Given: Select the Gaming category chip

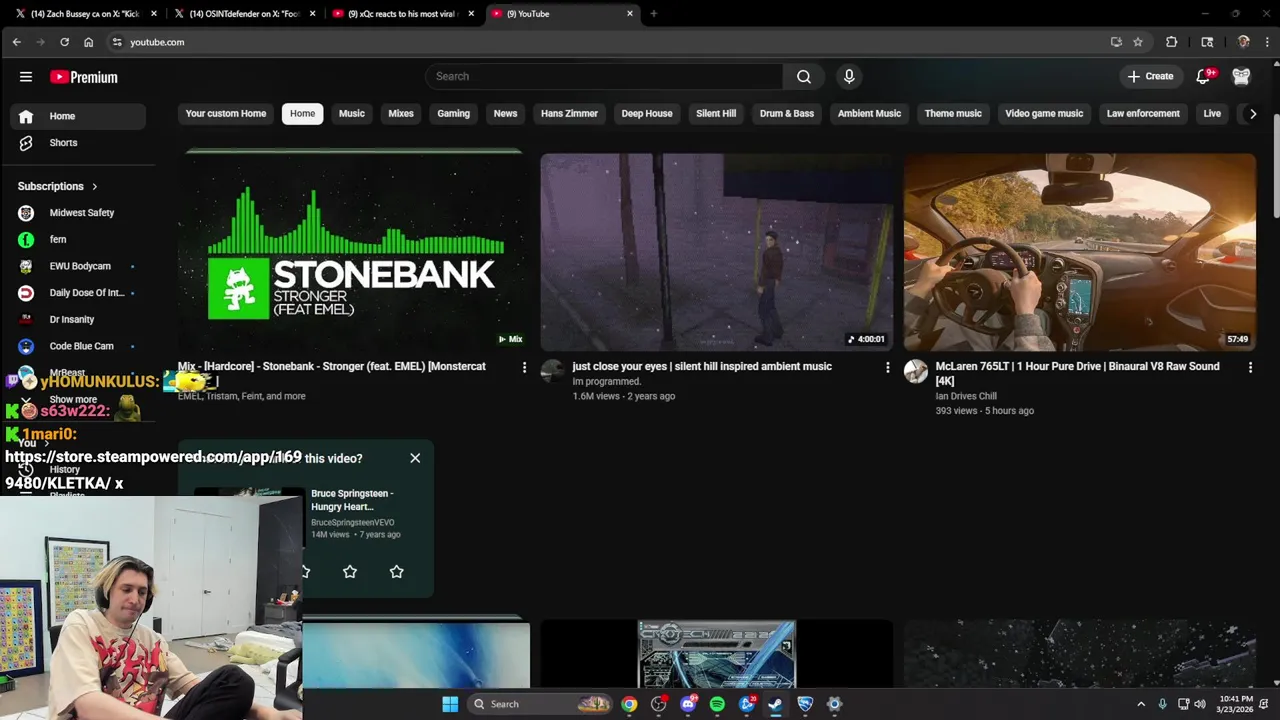Looking at the screenshot, I should pyautogui.click(x=453, y=113).
